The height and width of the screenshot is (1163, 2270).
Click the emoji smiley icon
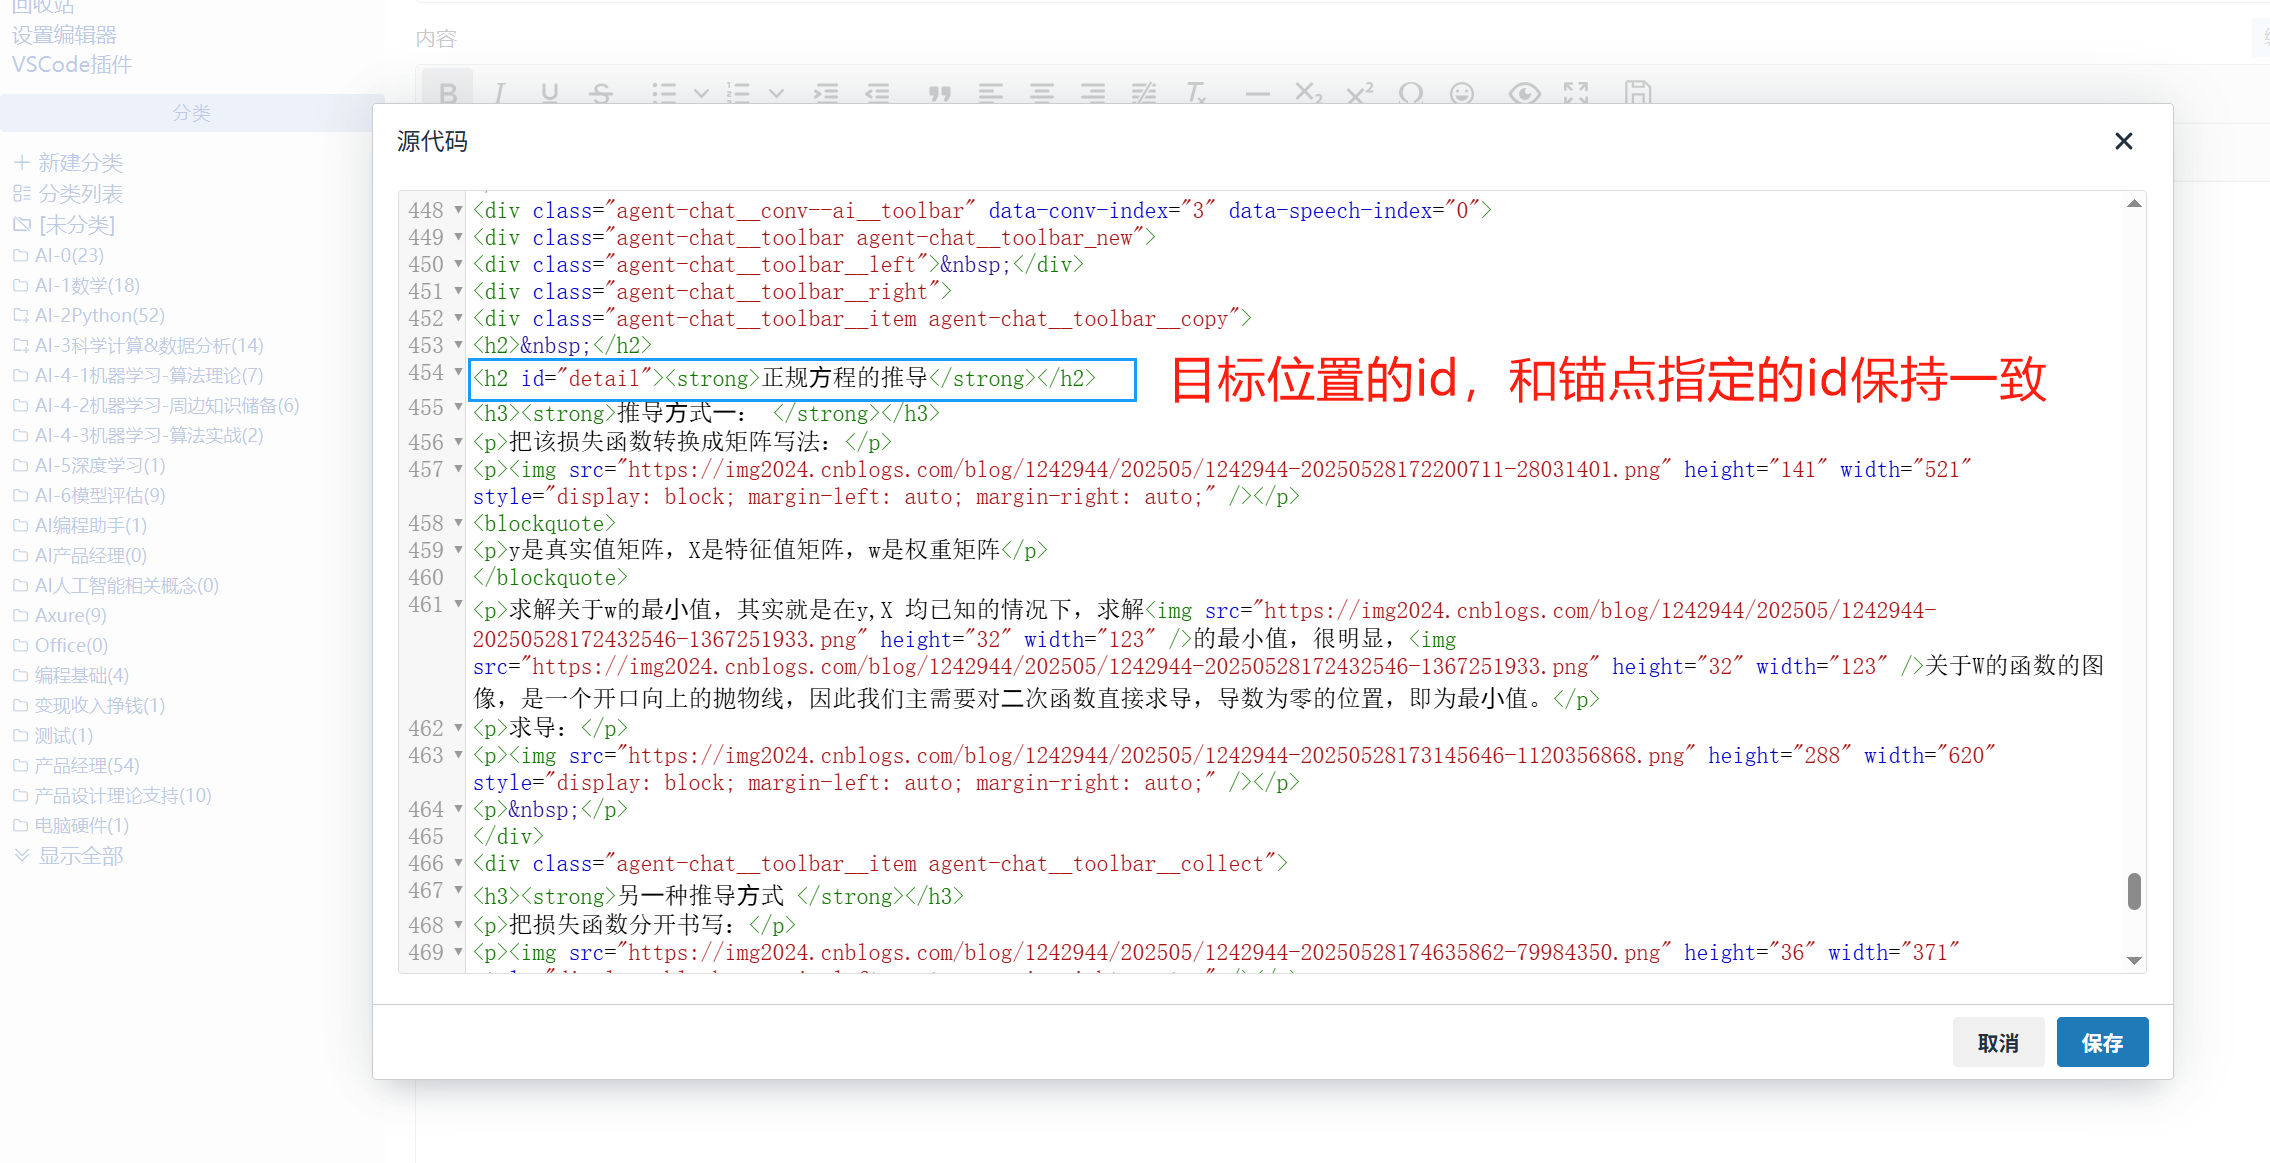click(1462, 93)
